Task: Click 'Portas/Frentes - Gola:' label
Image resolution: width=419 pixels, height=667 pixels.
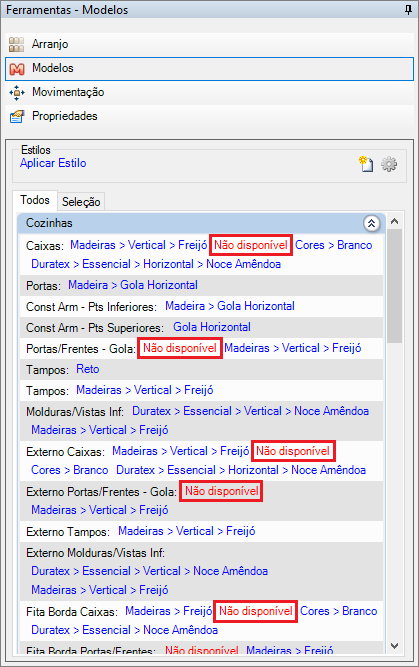Action: [80, 349]
